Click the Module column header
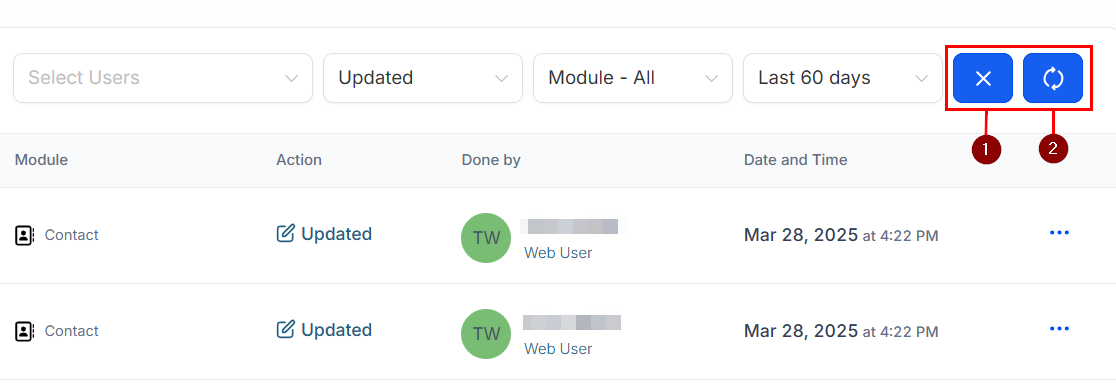This screenshot has height=386, width=1116. pos(41,160)
